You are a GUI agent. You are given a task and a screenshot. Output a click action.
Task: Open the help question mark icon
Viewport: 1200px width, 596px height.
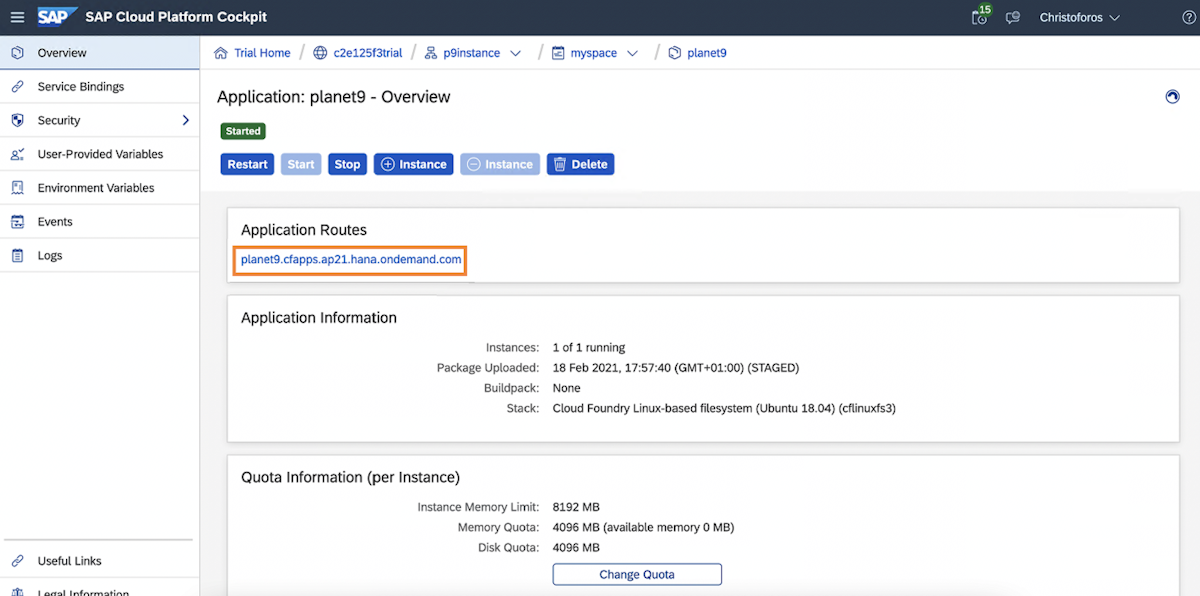[1188, 17]
